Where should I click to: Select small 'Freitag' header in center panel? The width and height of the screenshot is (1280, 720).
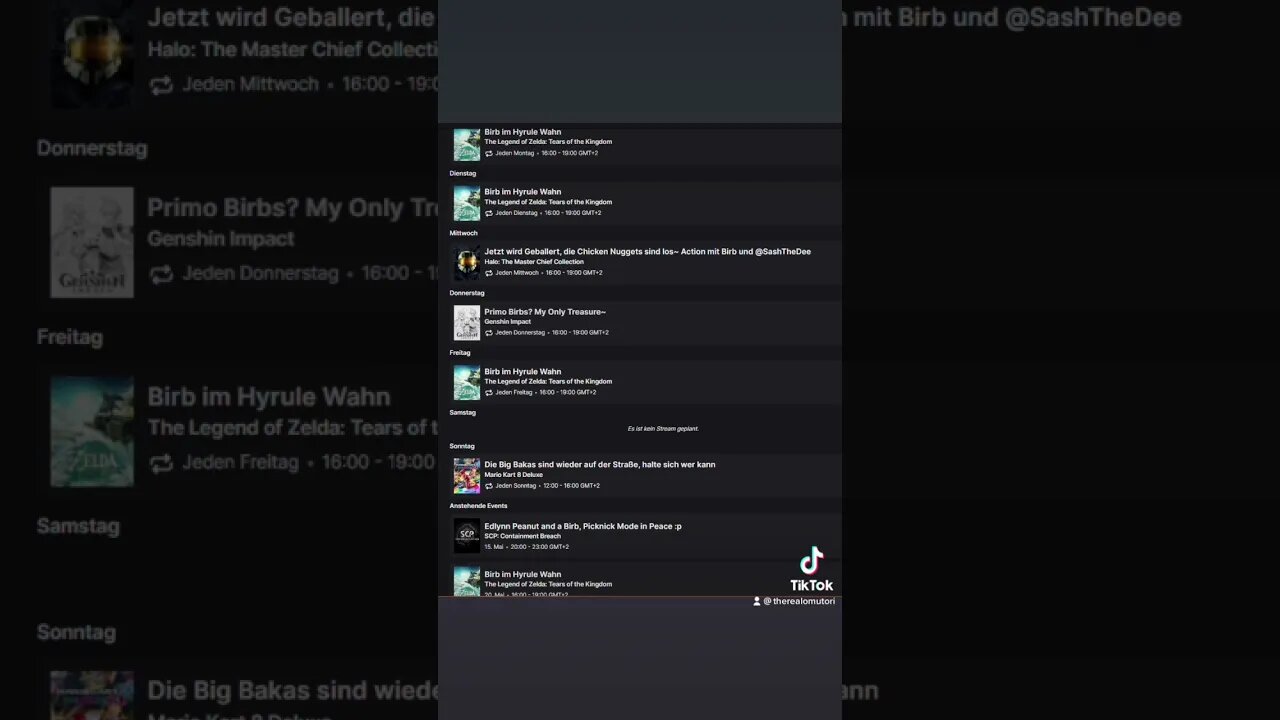tap(460, 353)
